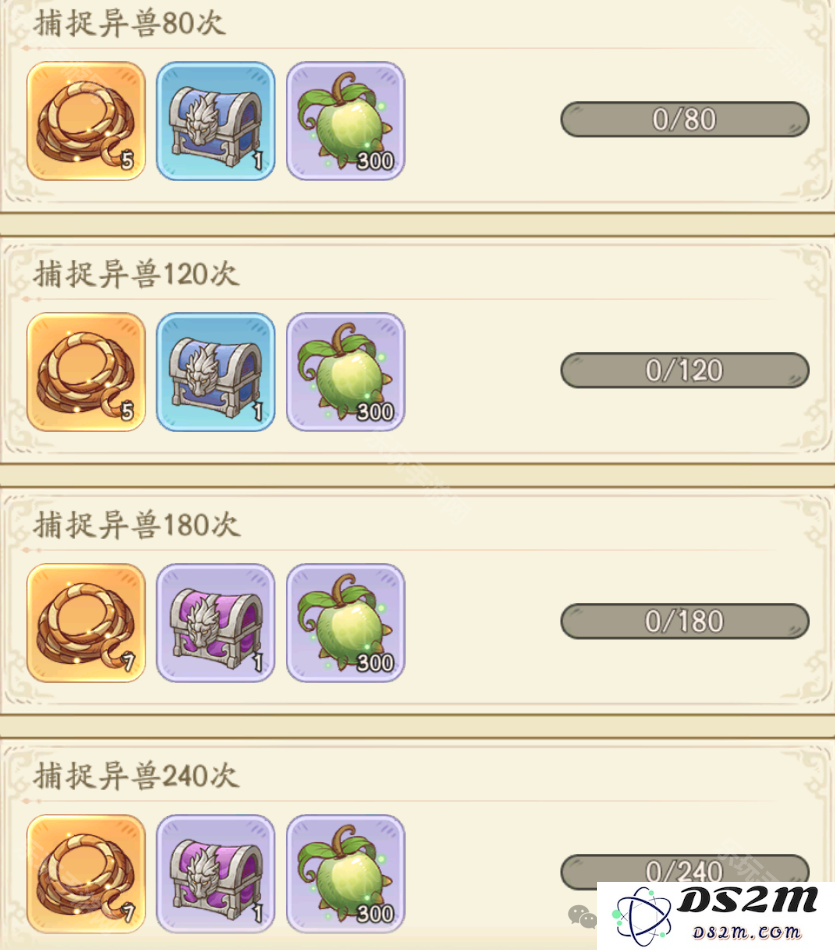
Task: Tap the rope reward in the 80-capture row
Action: click(86, 121)
